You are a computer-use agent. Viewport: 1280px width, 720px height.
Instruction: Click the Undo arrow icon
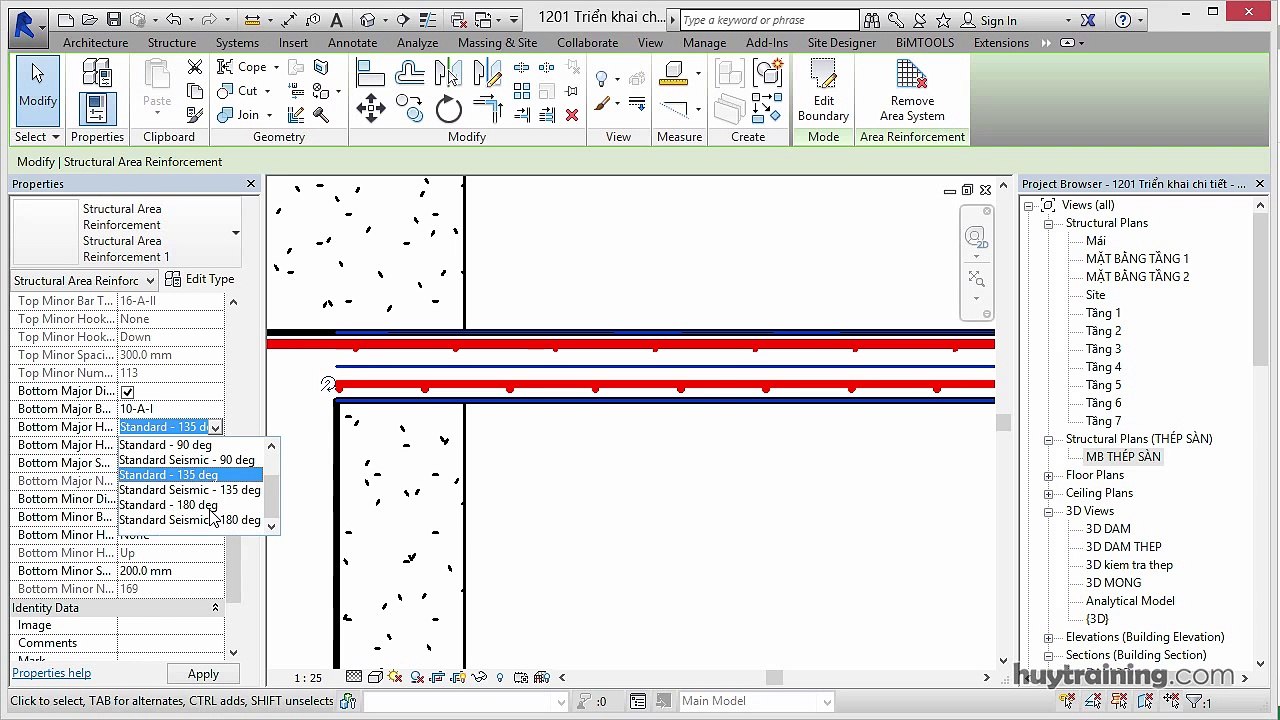[173, 19]
